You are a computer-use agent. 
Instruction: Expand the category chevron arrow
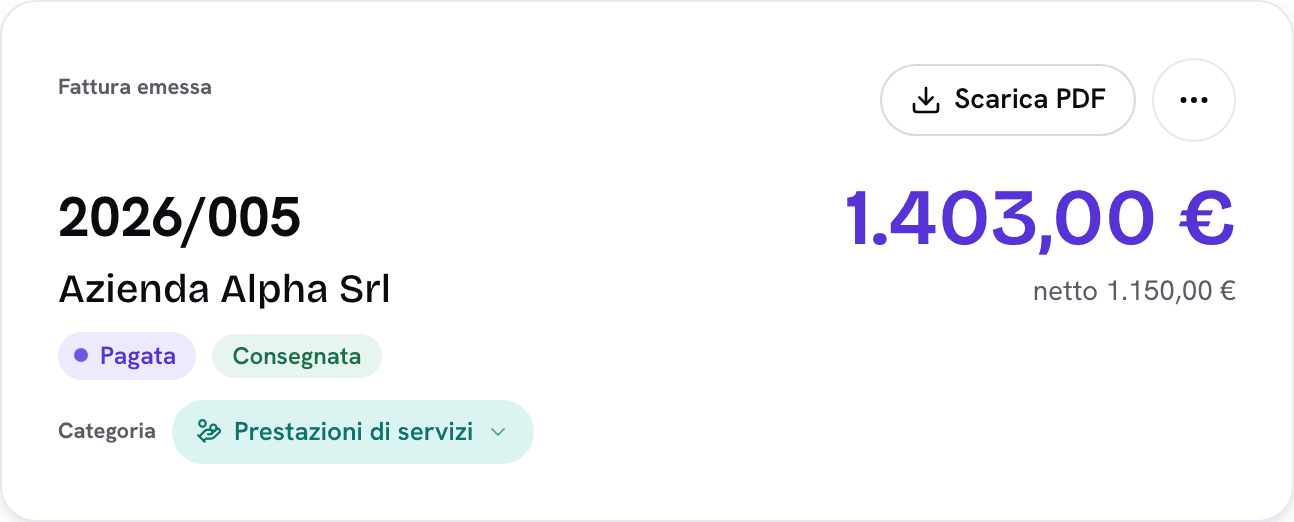click(x=498, y=432)
